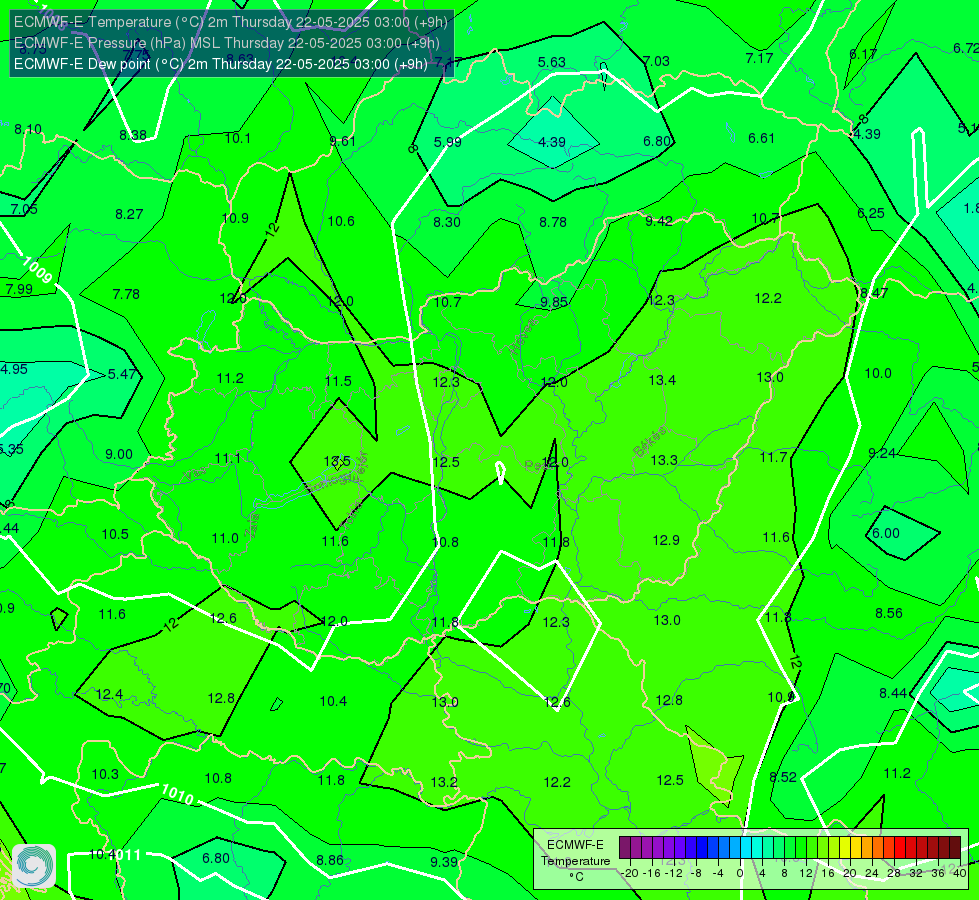The width and height of the screenshot is (979, 900).
Task: Click the 1010 isobar label
Action: [x=177, y=794]
